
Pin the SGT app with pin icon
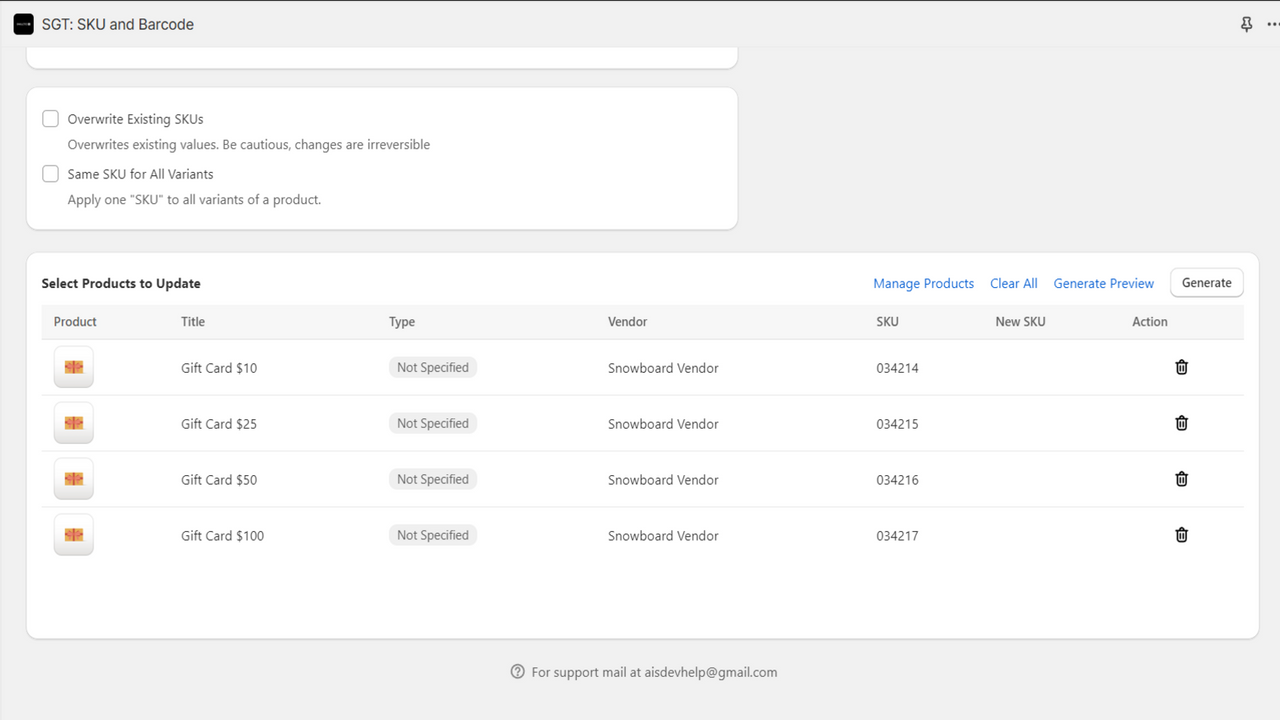(x=1246, y=24)
